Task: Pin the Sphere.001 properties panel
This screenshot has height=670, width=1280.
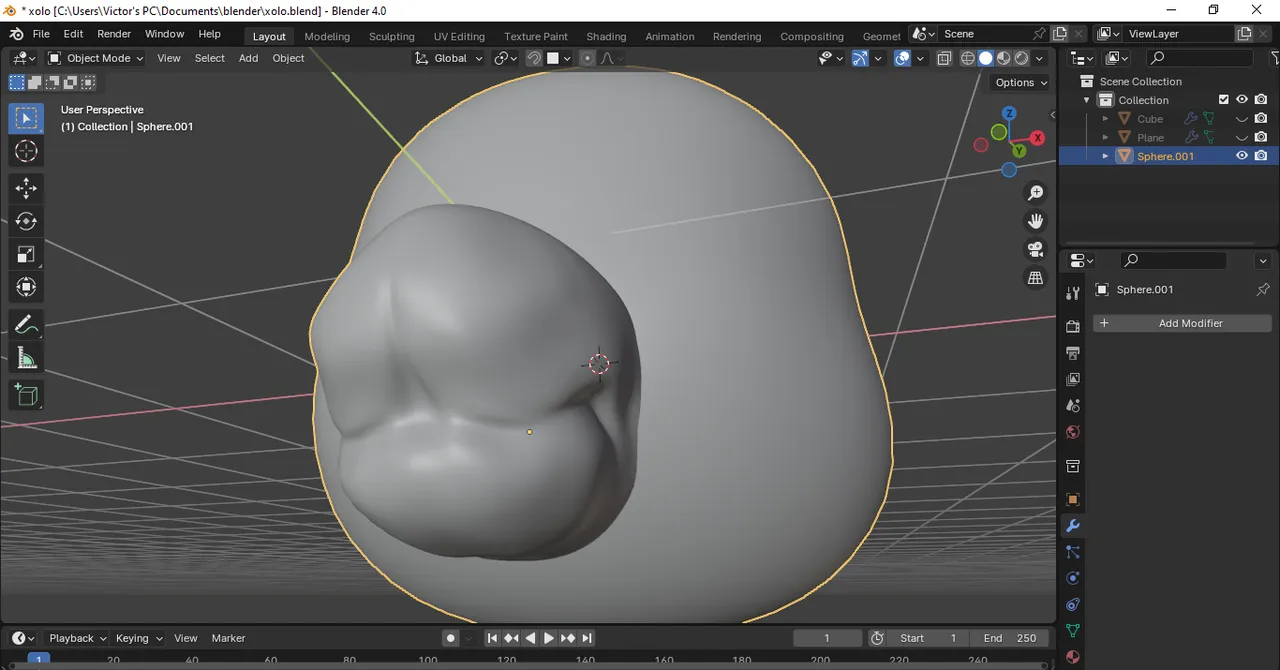Action: [x=1263, y=289]
